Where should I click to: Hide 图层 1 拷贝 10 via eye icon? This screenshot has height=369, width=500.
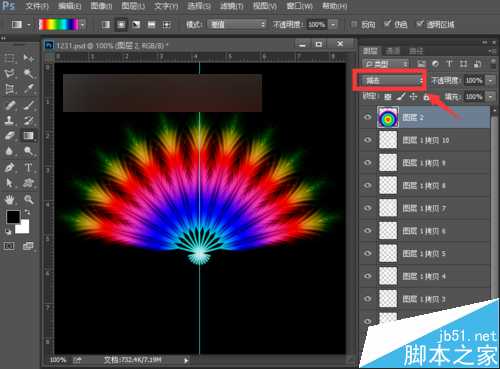(368, 140)
